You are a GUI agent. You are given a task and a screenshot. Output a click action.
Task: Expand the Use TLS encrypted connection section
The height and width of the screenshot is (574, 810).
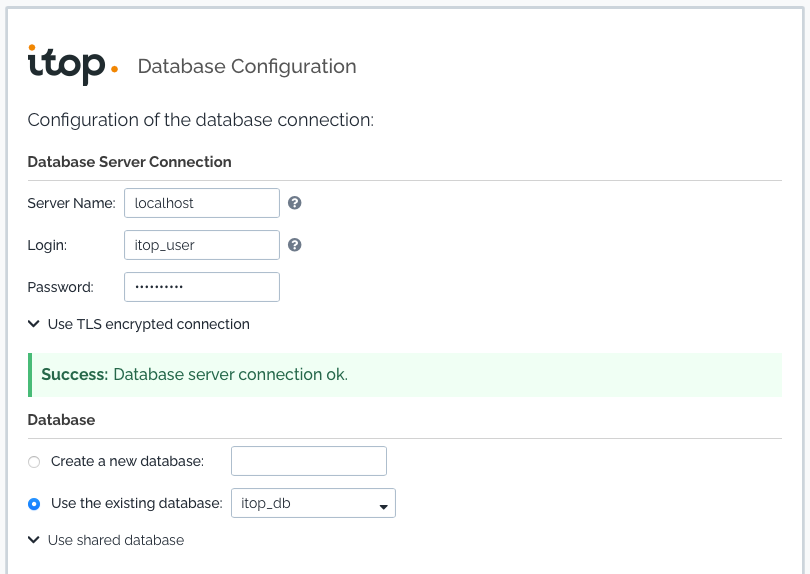click(138, 324)
